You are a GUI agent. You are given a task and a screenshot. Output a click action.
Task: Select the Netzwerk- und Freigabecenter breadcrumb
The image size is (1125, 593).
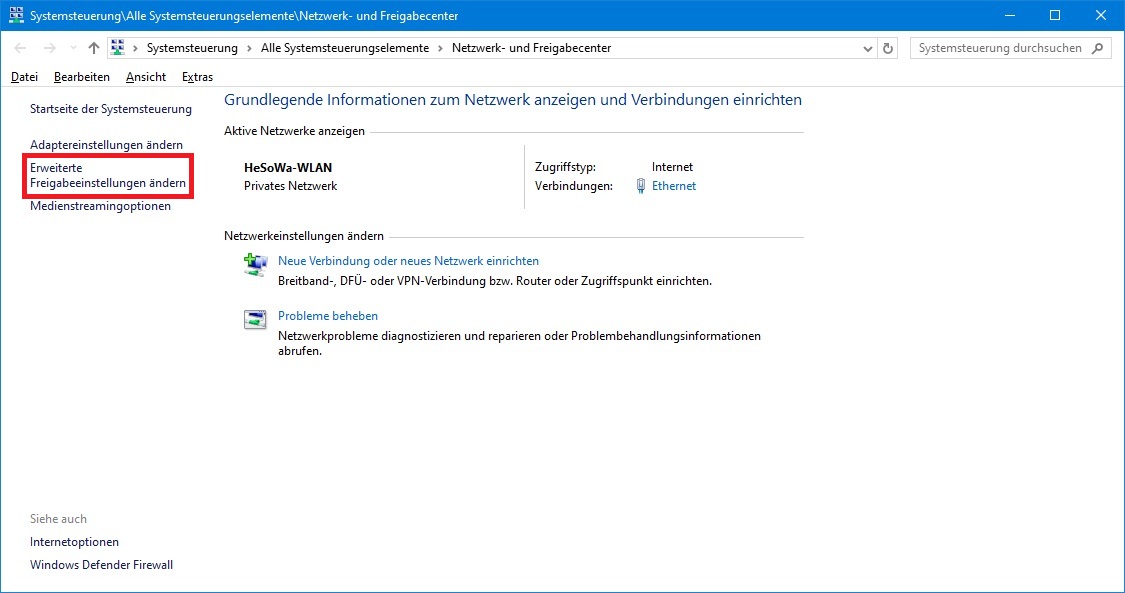coord(531,48)
